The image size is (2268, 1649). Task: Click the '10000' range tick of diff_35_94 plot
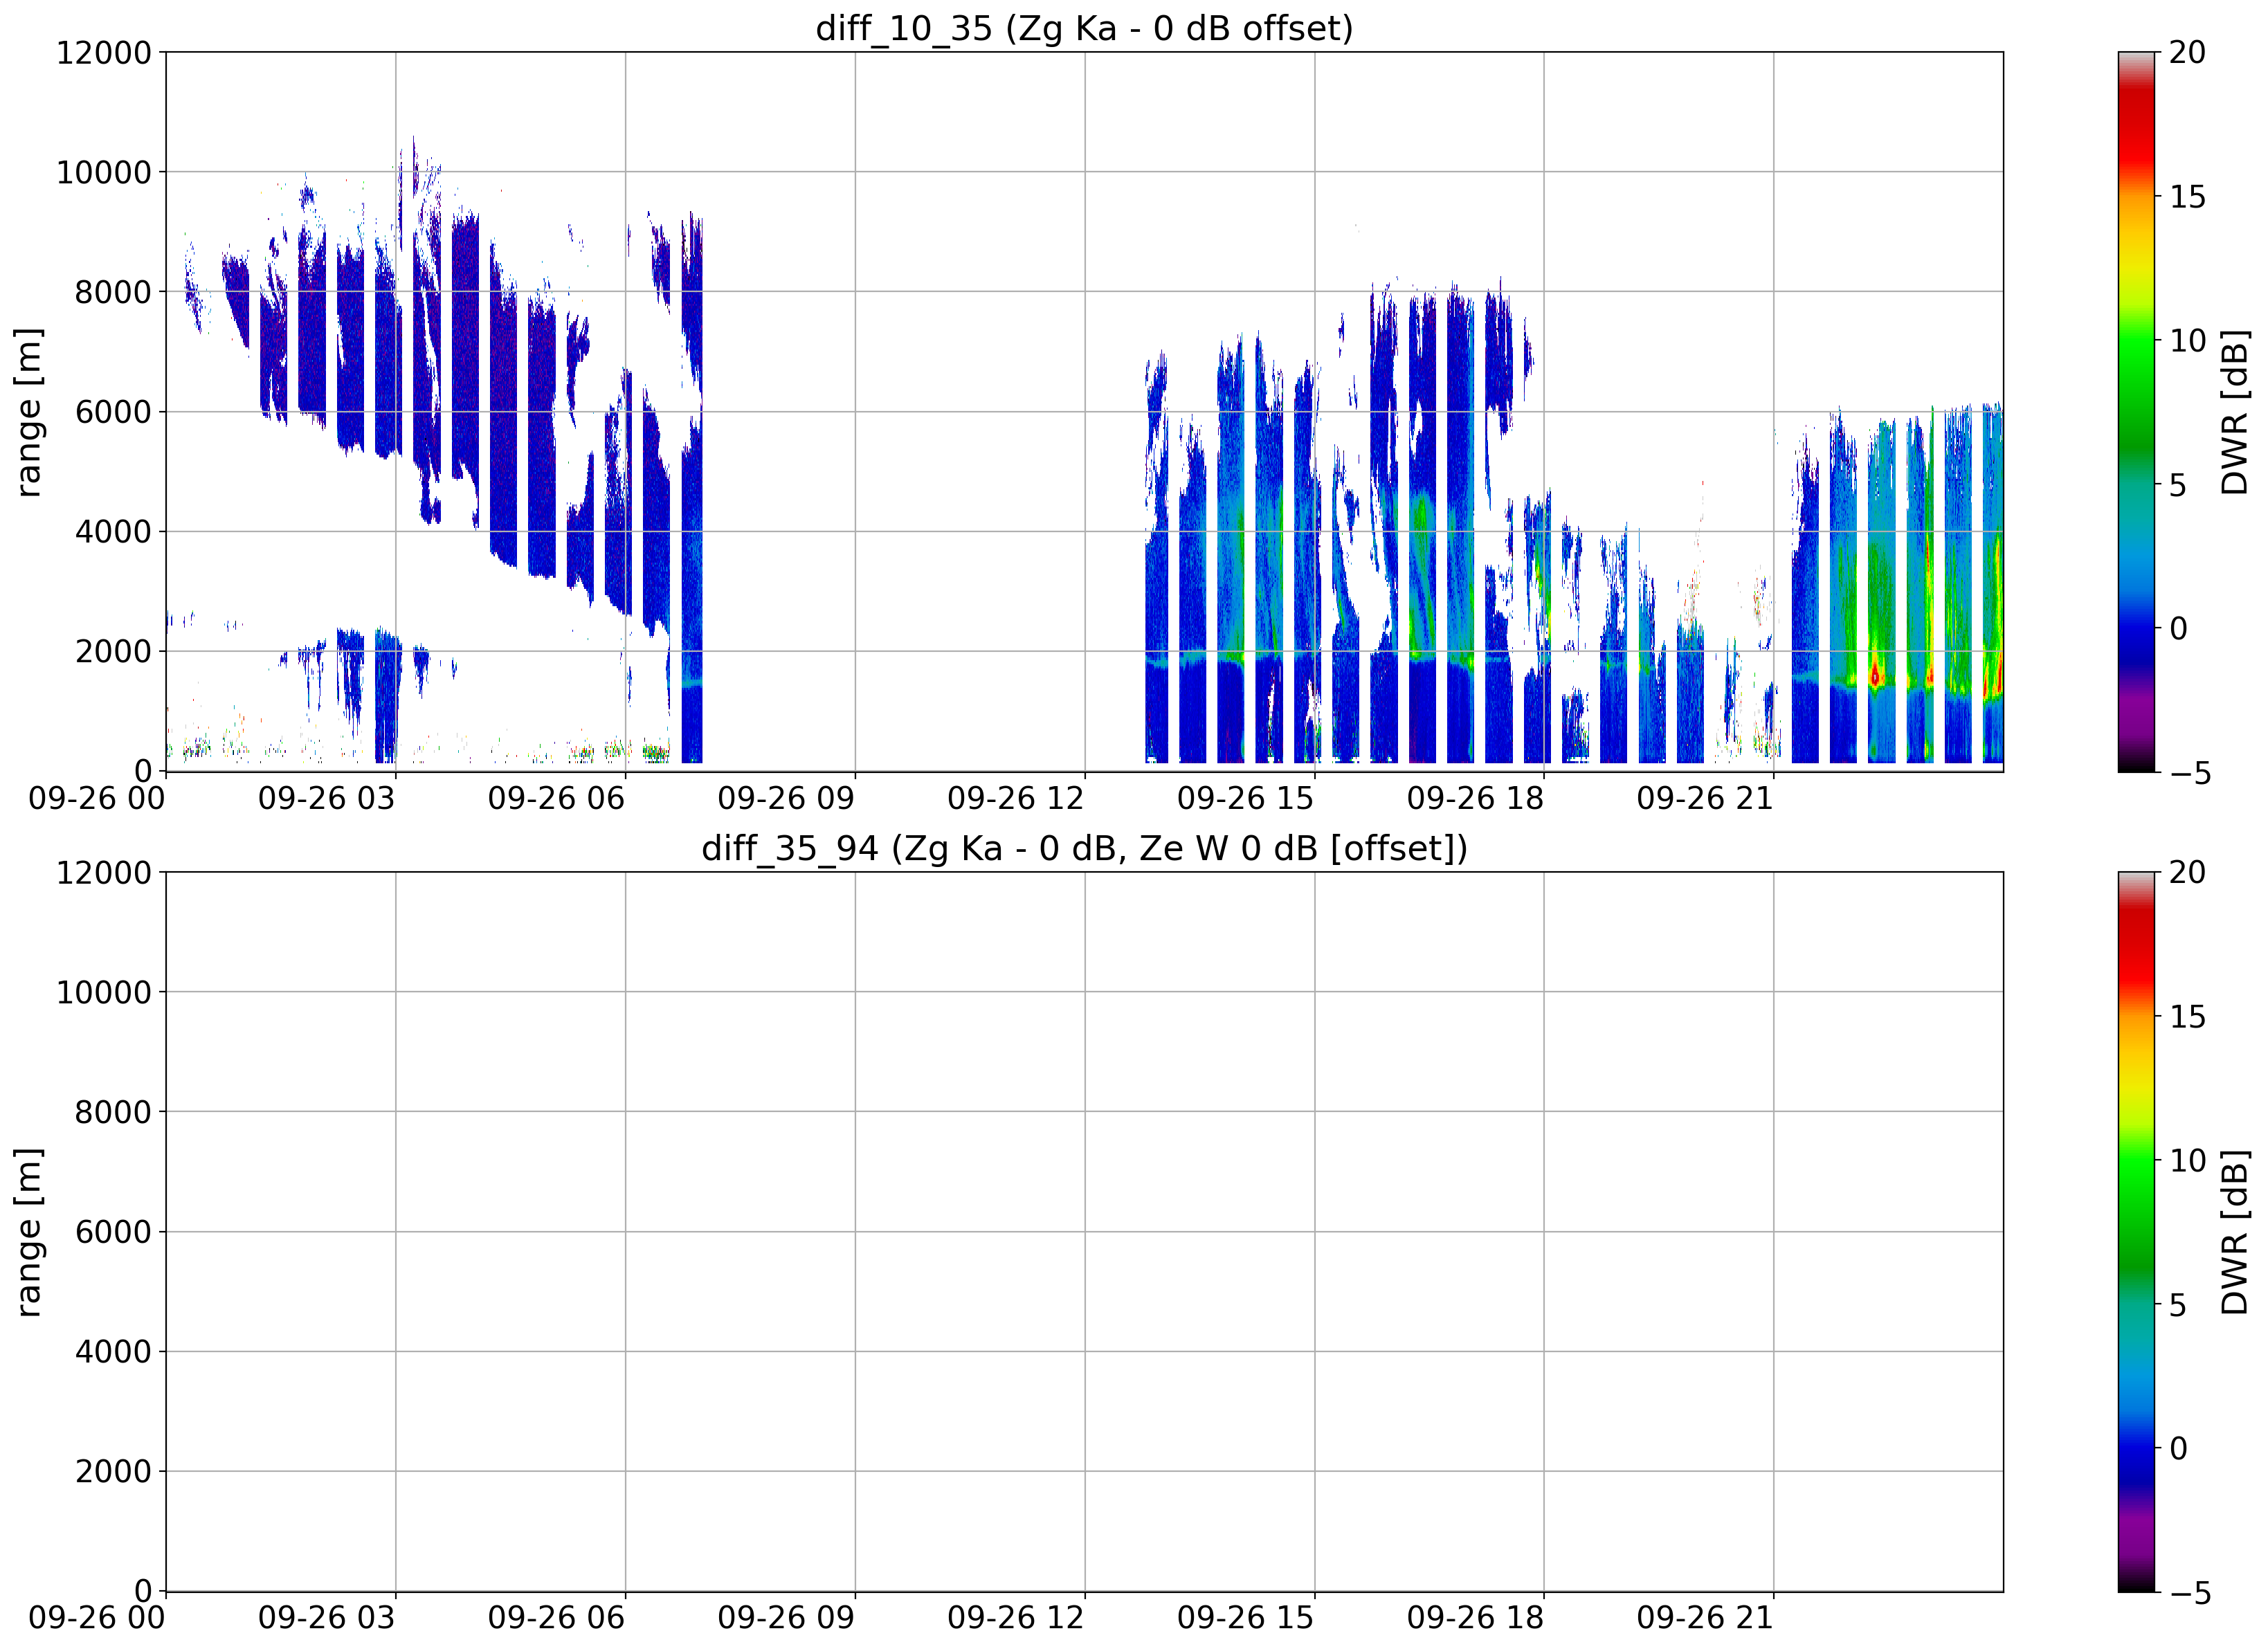point(103,992)
